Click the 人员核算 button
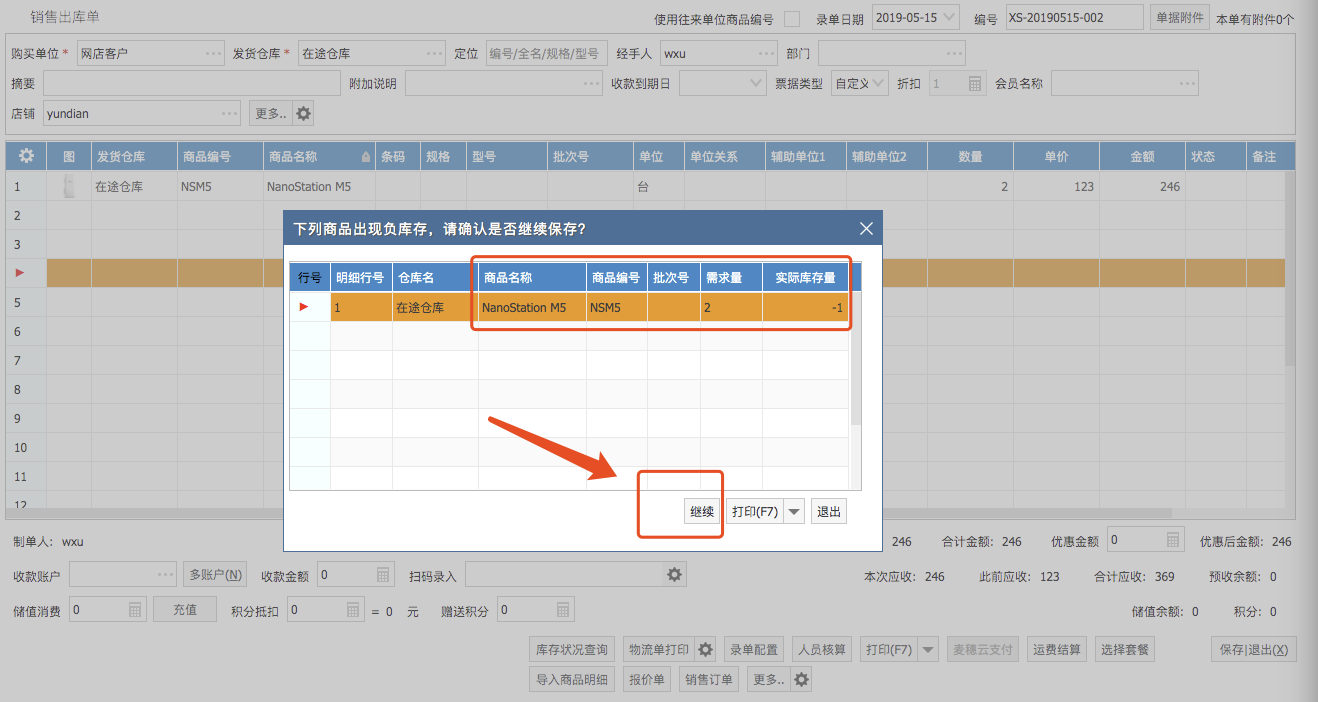This screenshot has height=702, width=1318. pos(822,649)
